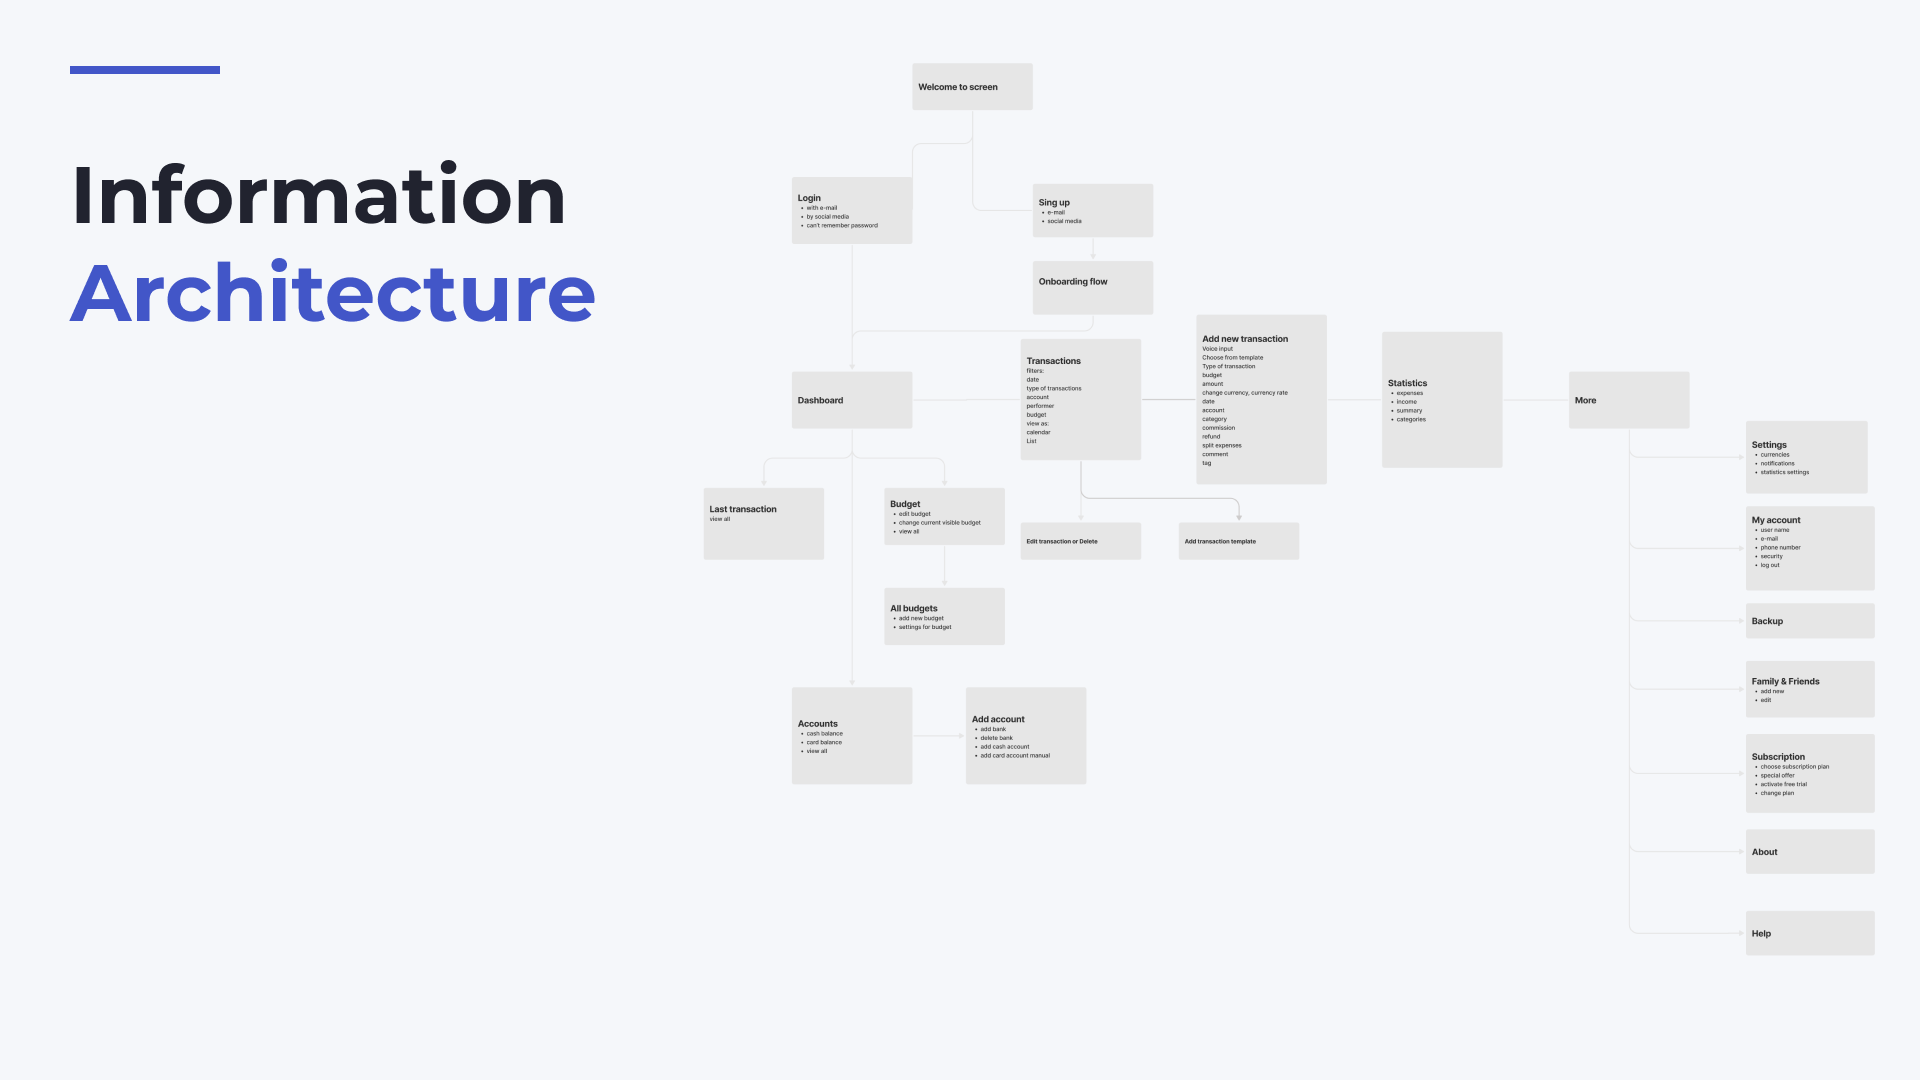The image size is (1920, 1080).
Task: Click the All budgets node
Action: pyautogui.click(x=944, y=616)
